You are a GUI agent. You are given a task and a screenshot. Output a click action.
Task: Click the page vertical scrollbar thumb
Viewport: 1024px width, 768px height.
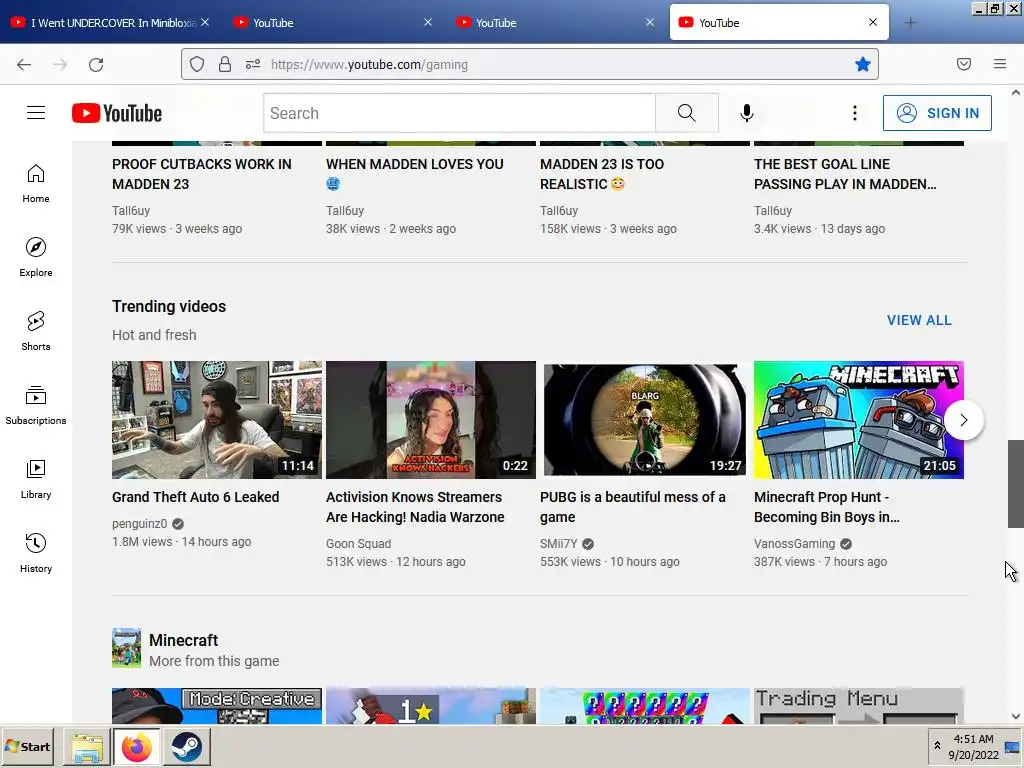coord(1016,484)
